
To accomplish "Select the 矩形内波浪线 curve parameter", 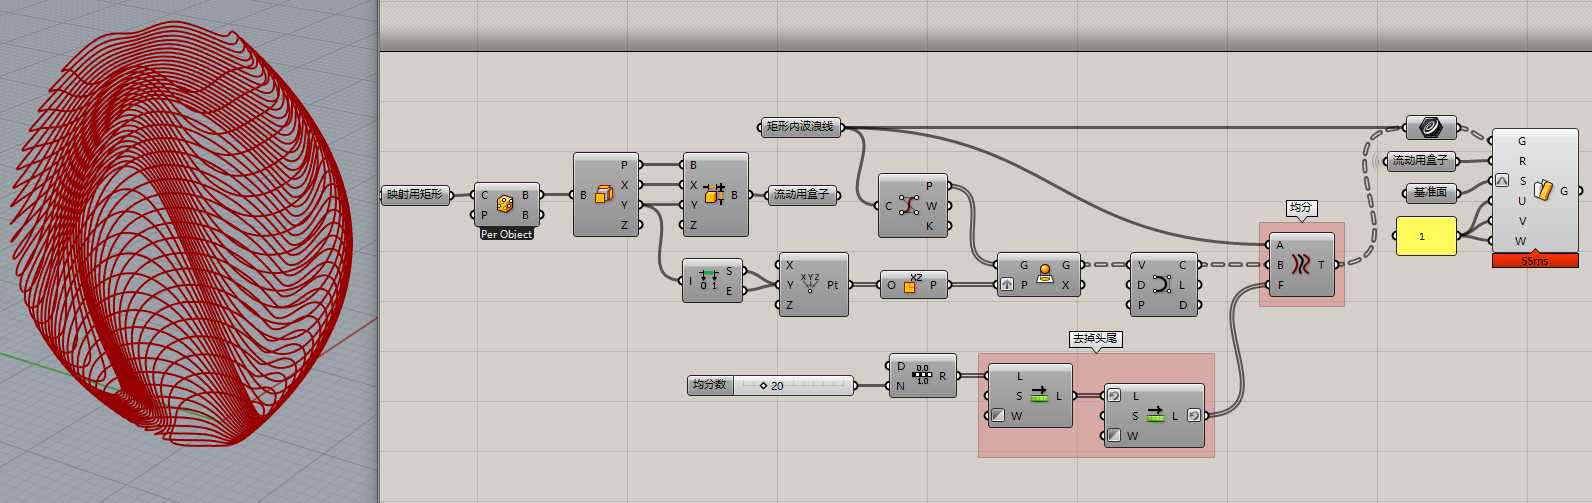I will click(800, 127).
